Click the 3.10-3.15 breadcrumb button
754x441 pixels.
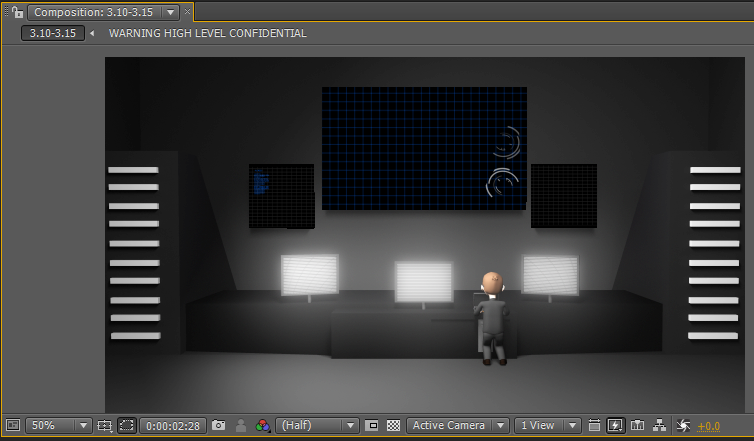[x=53, y=33]
